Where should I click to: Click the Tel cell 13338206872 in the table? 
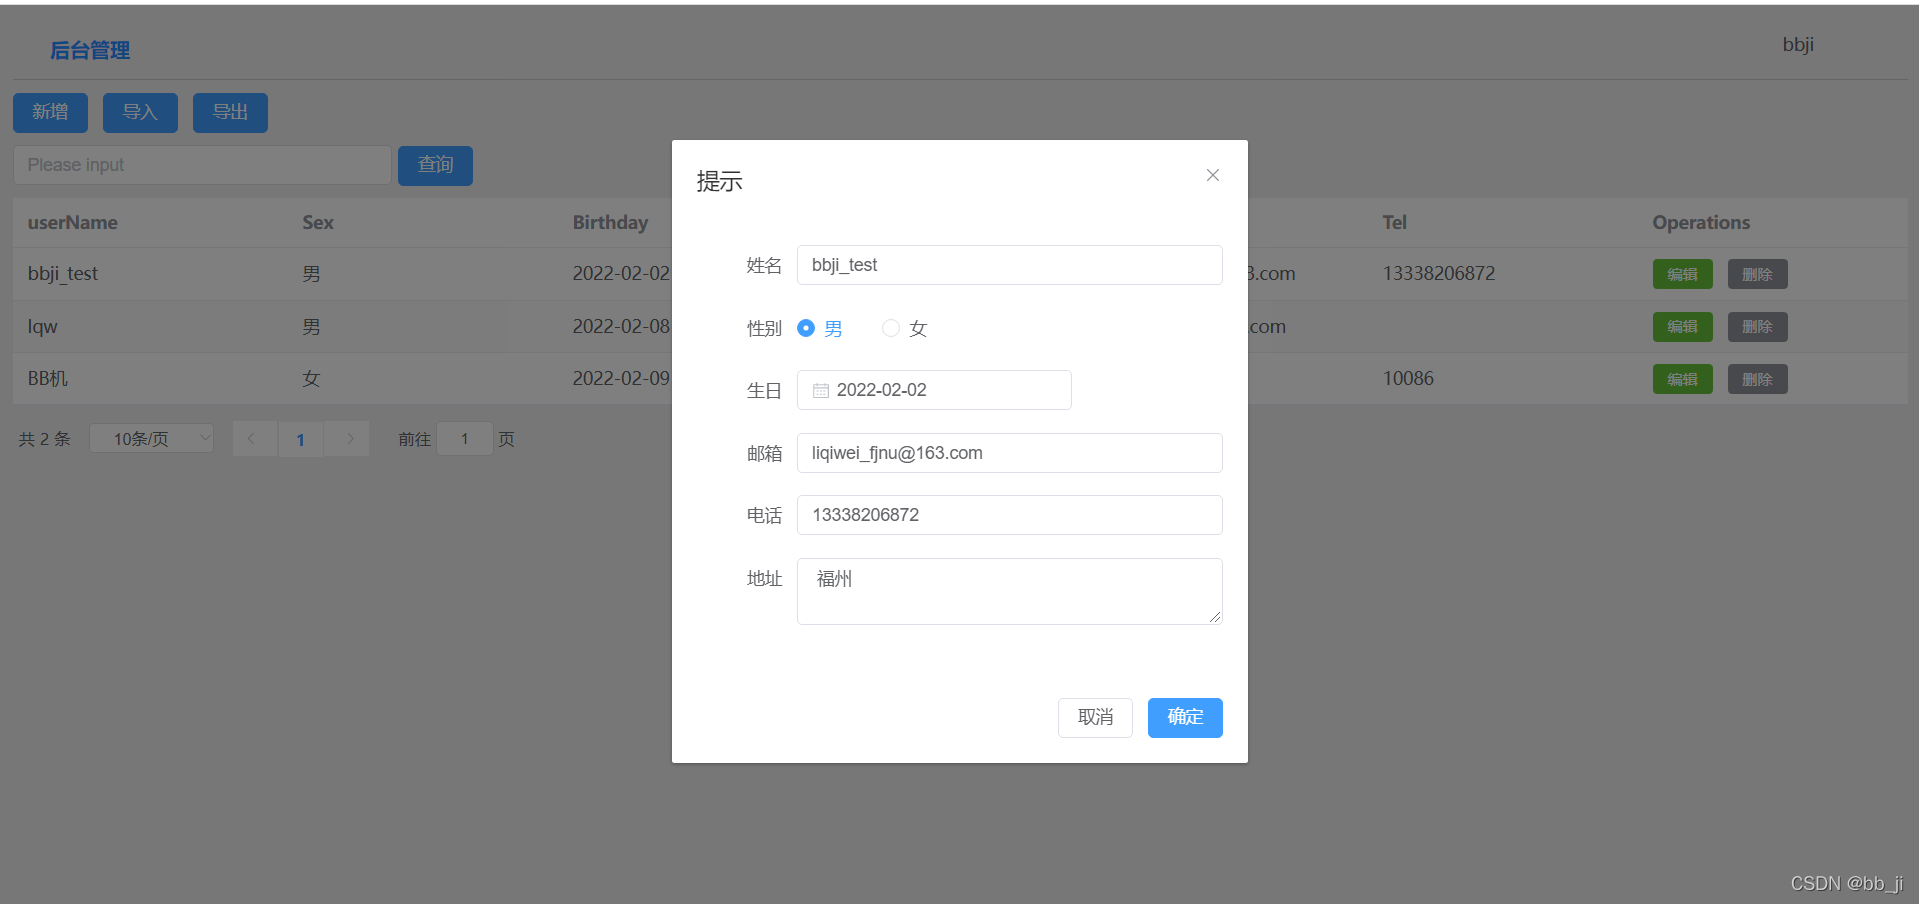point(1439,273)
